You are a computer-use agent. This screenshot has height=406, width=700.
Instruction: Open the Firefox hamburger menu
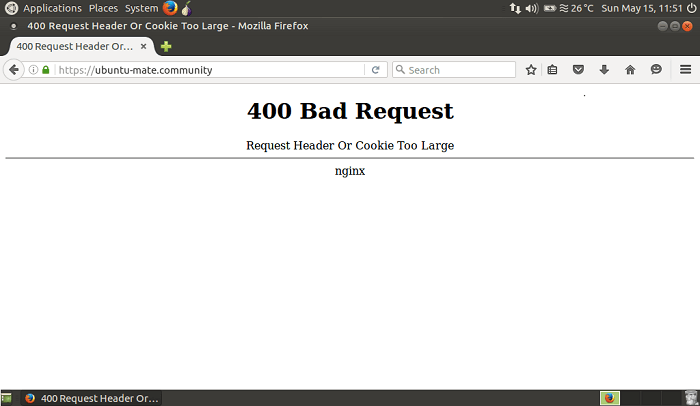pyautogui.click(x=685, y=70)
